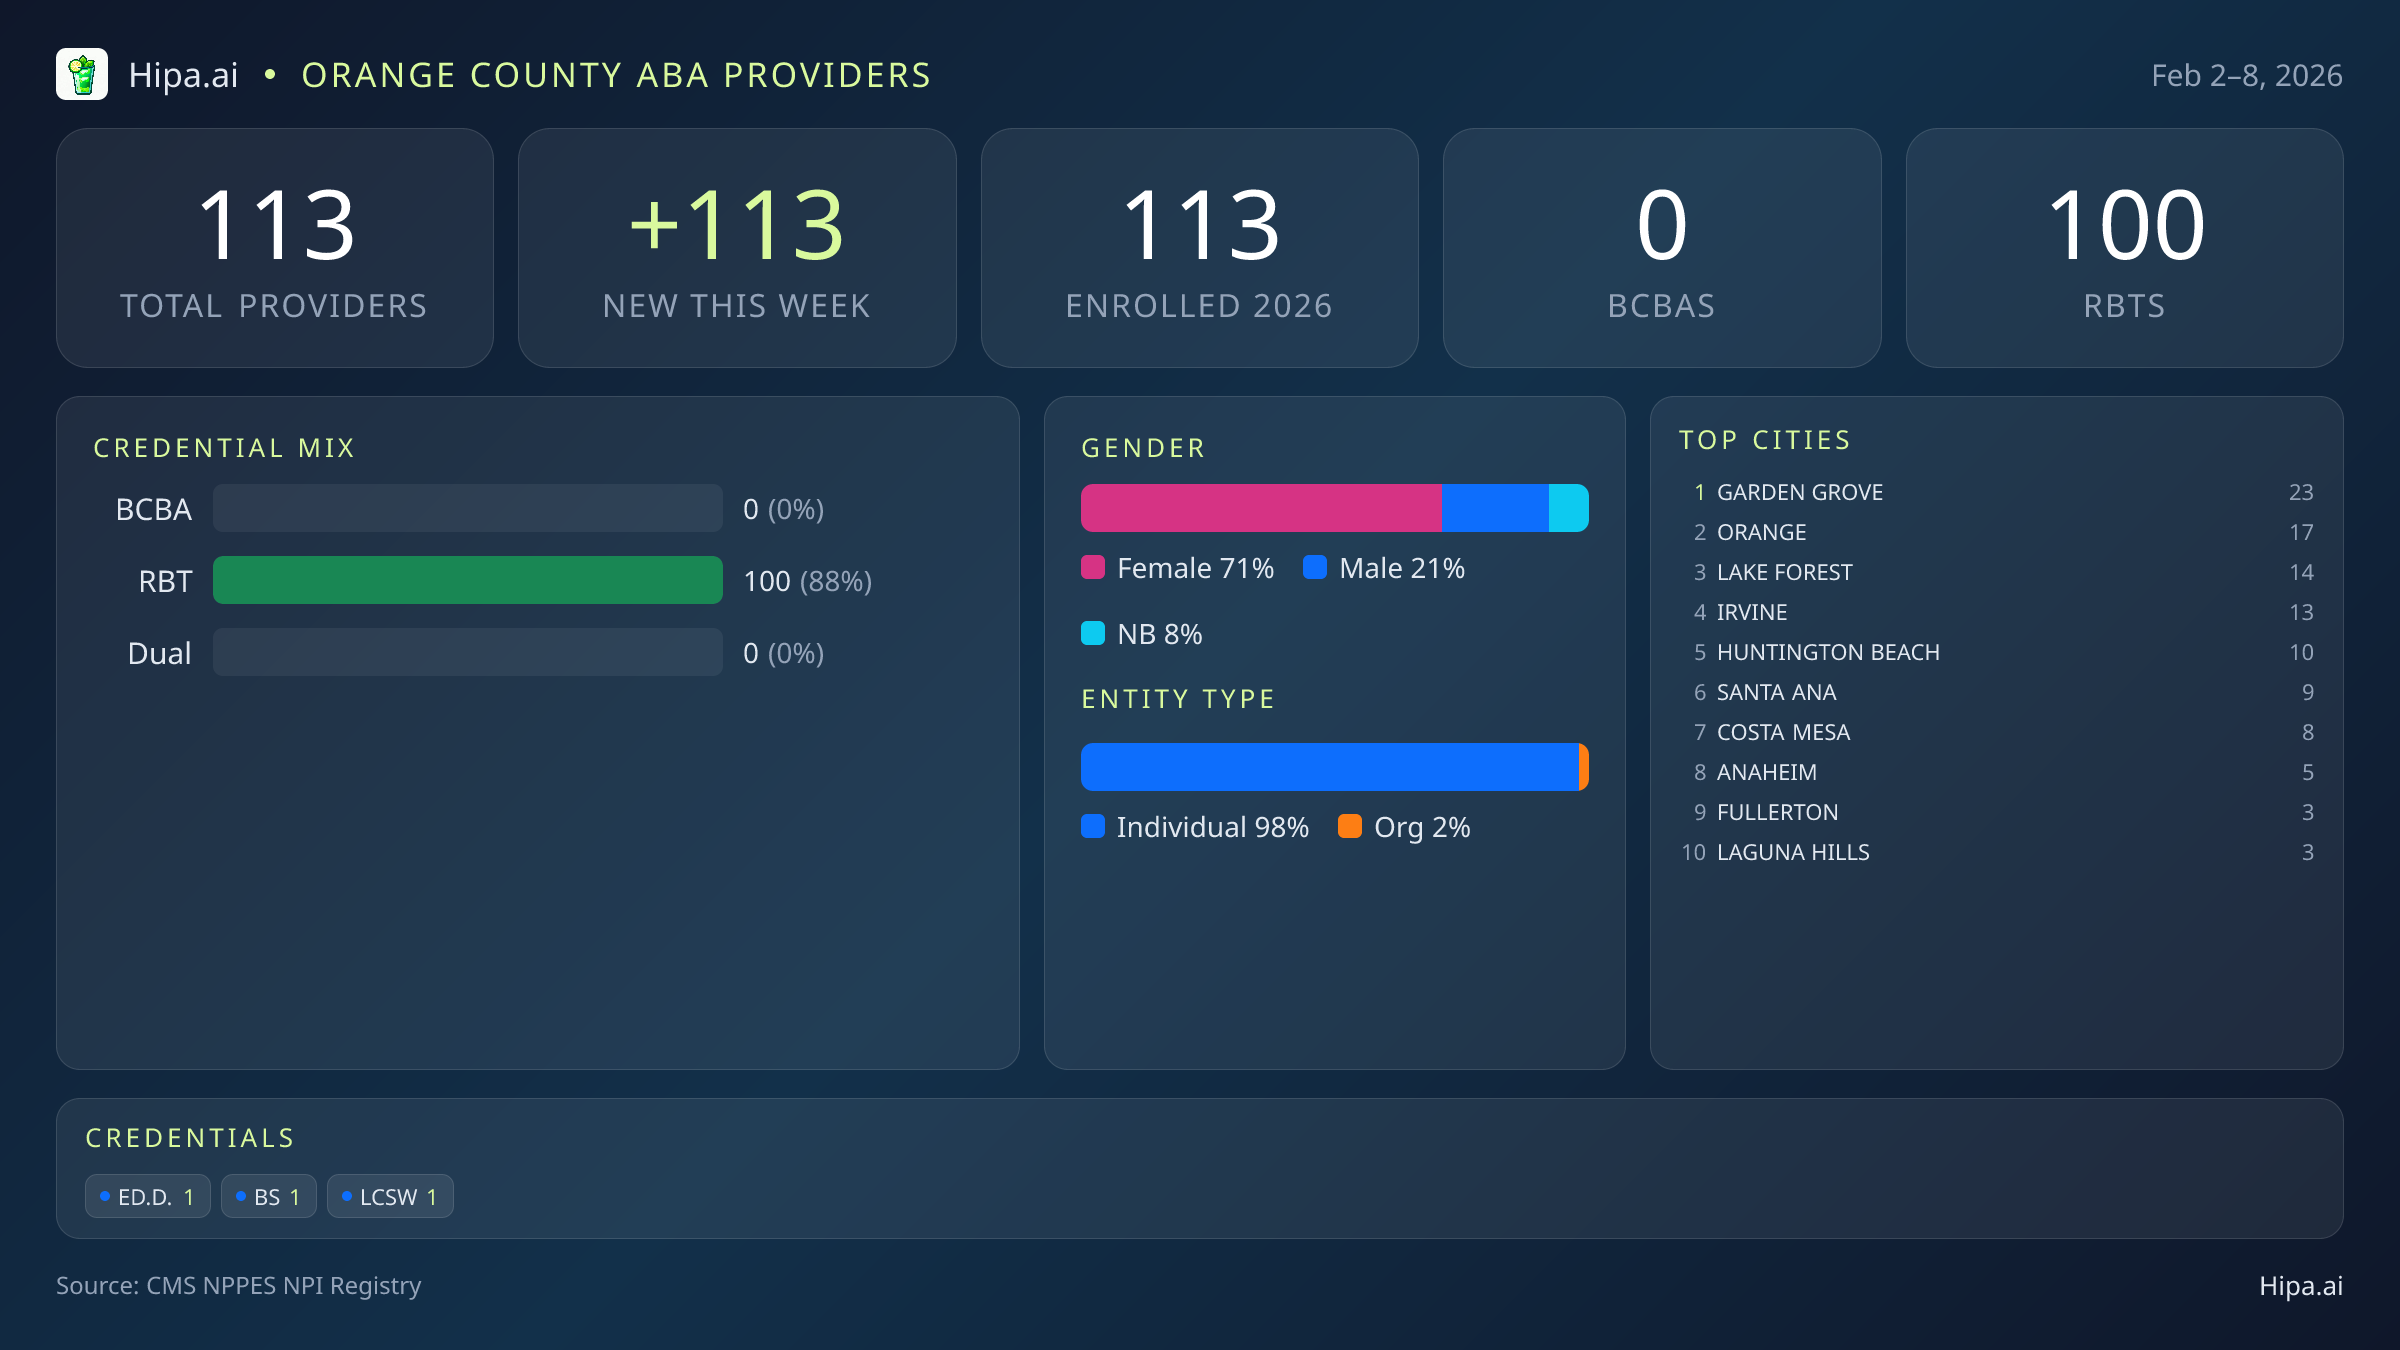2400x1350 pixels.
Task: Click the blue dot on the ED.D. credential chip
Action: (x=105, y=1195)
